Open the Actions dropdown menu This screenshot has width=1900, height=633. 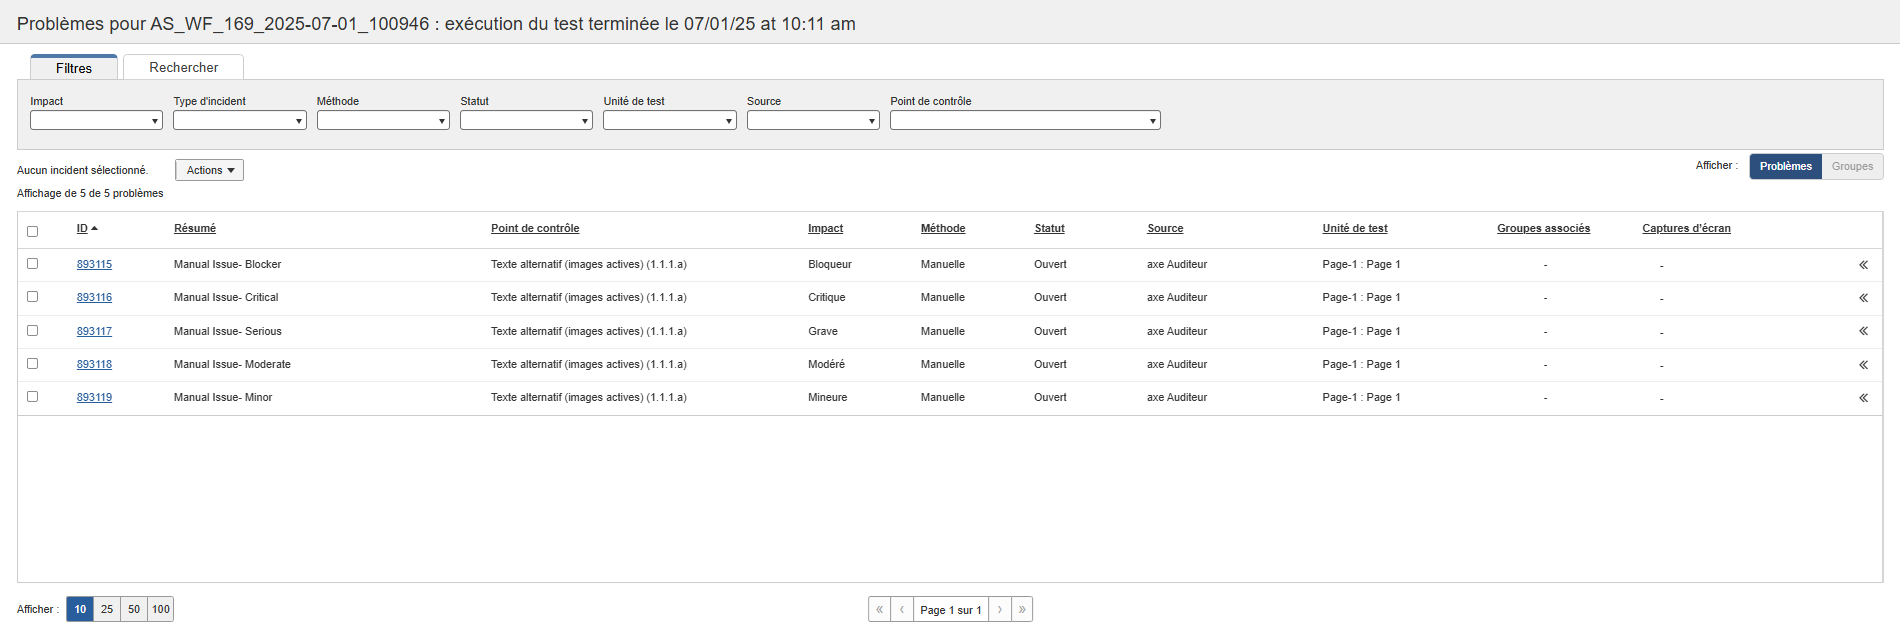click(209, 170)
